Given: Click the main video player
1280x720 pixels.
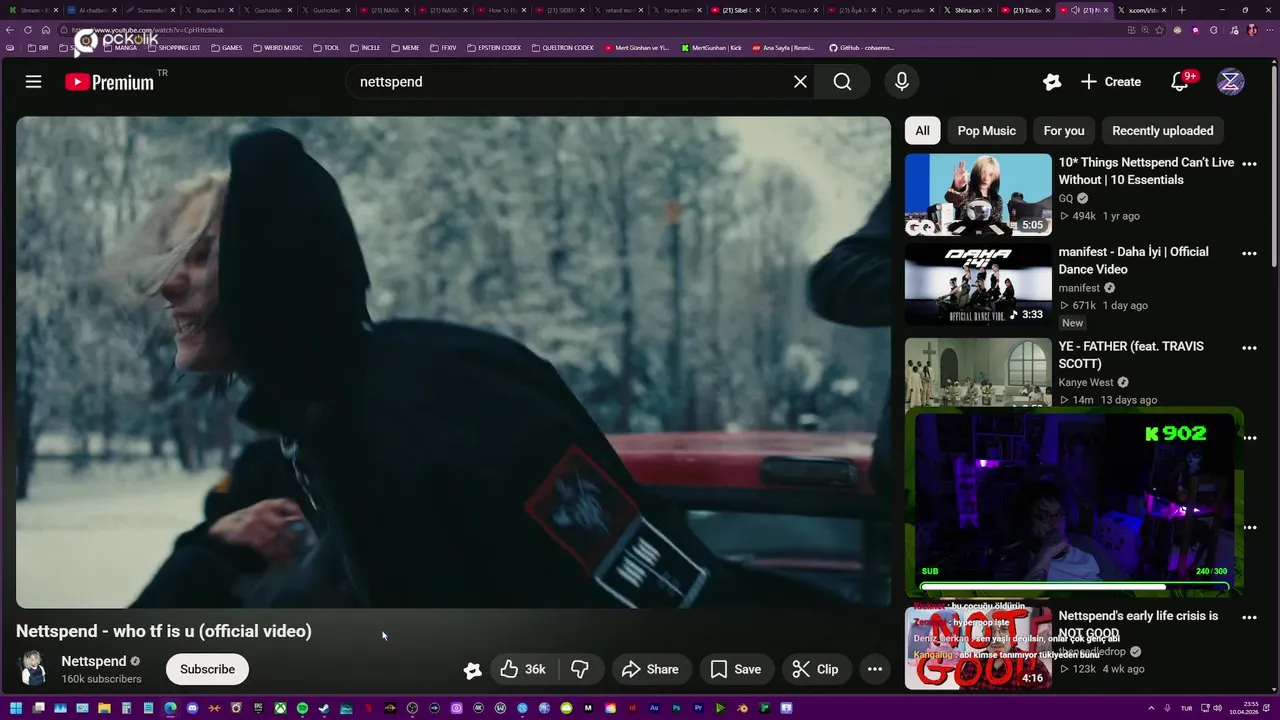Looking at the screenshot, I should 453,362.
